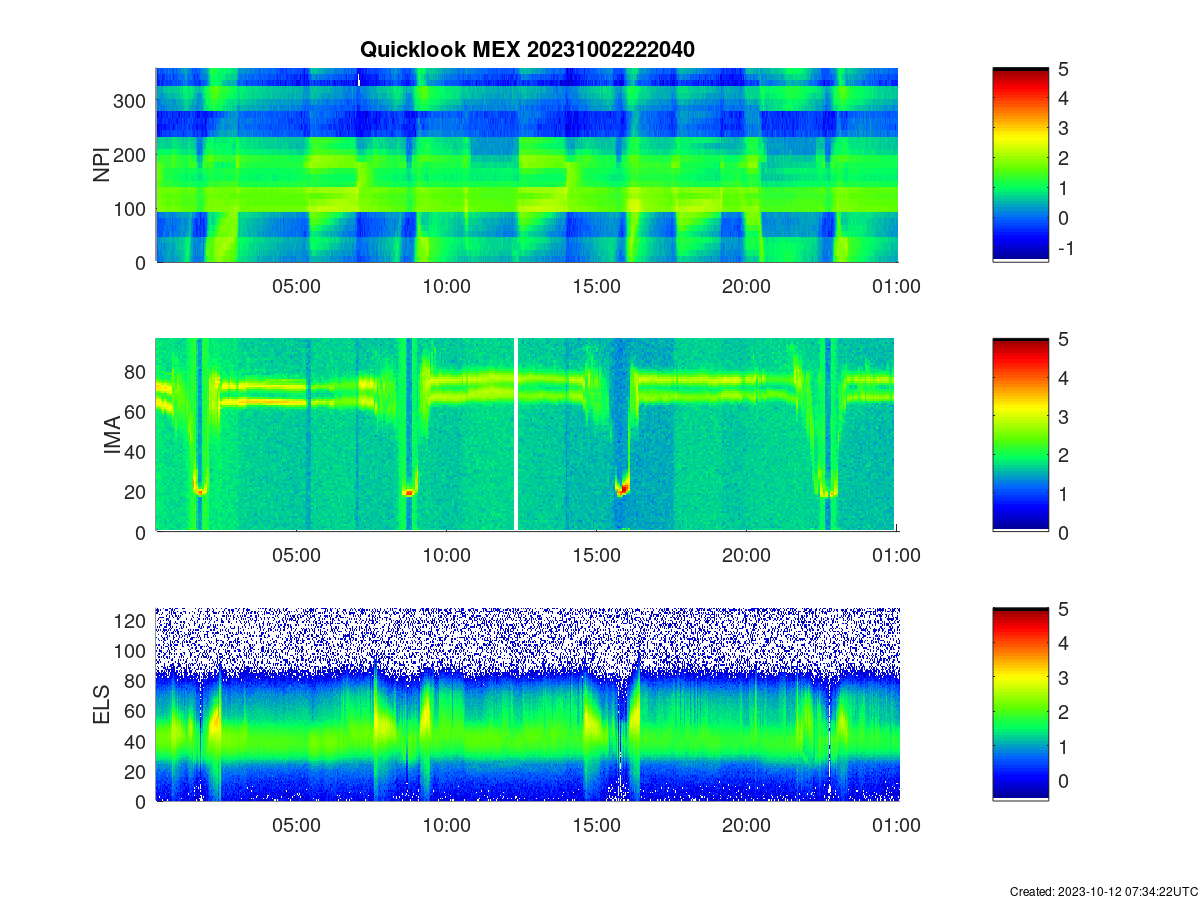The image size is (1200, 900).
Task: Click the 60 tick on IMA y-axis
Action: 137,412
